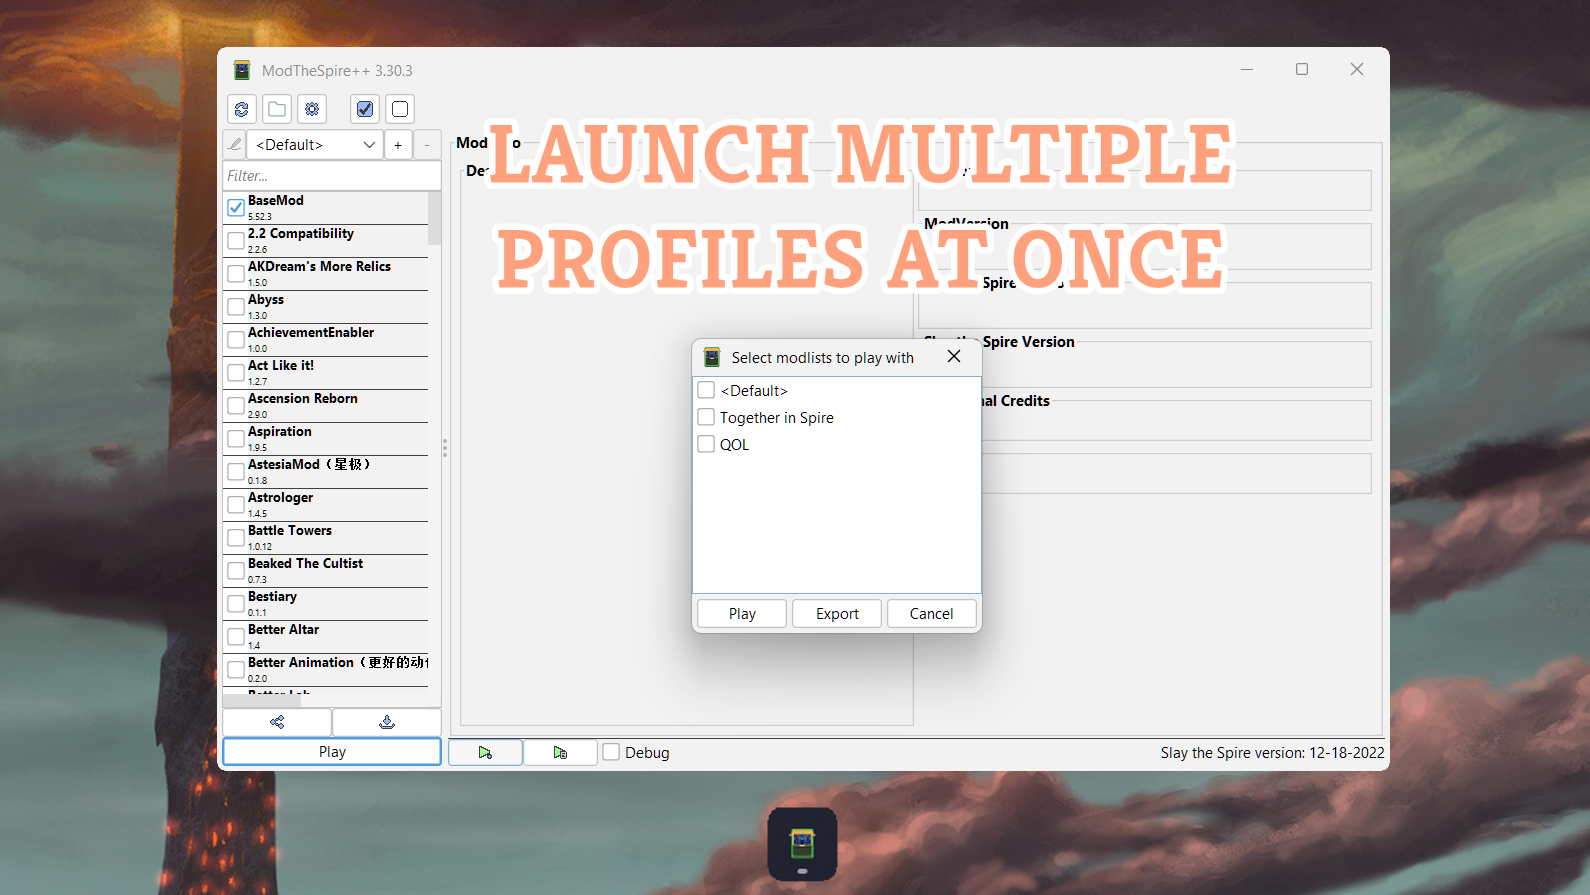Open the settings gear icon
The image size is (1590, 895).
(312, 109)
